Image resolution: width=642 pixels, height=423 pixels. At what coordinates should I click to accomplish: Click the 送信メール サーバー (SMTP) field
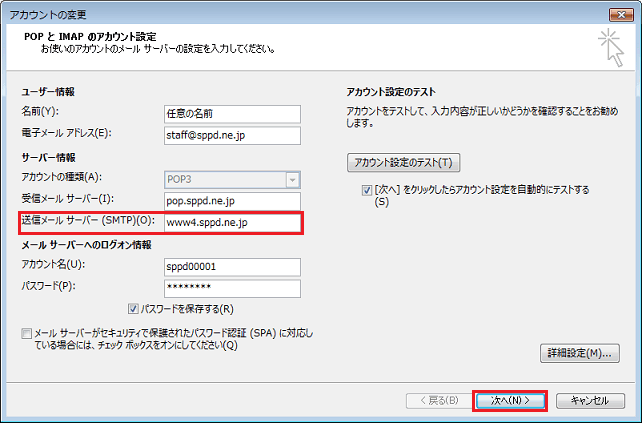[x=232, y=222]
